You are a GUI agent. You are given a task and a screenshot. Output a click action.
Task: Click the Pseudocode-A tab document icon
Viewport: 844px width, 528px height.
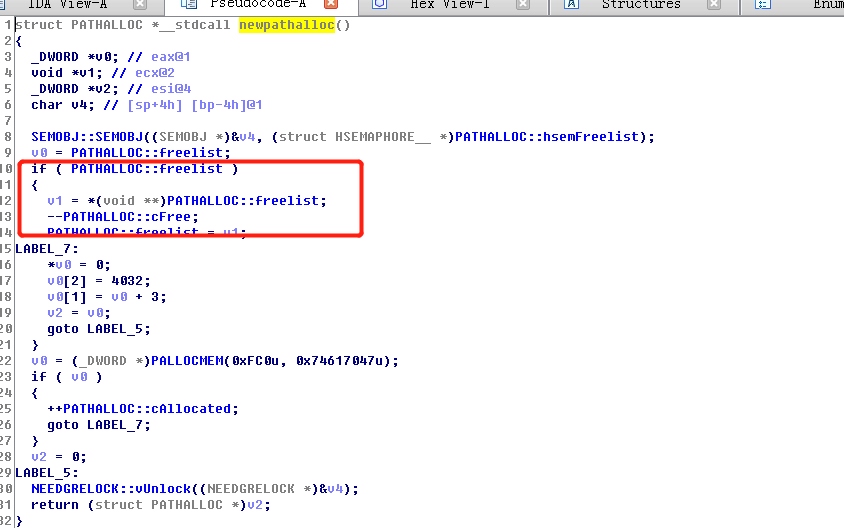(x=188, y=4)
